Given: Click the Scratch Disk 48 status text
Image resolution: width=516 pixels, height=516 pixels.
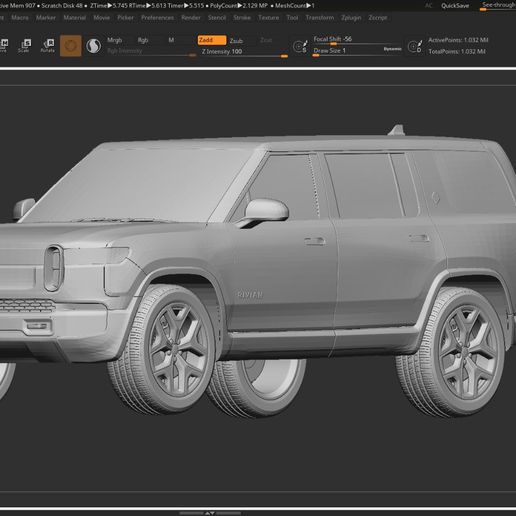Looking at the screenshot, I should click(x=62, y=5).
